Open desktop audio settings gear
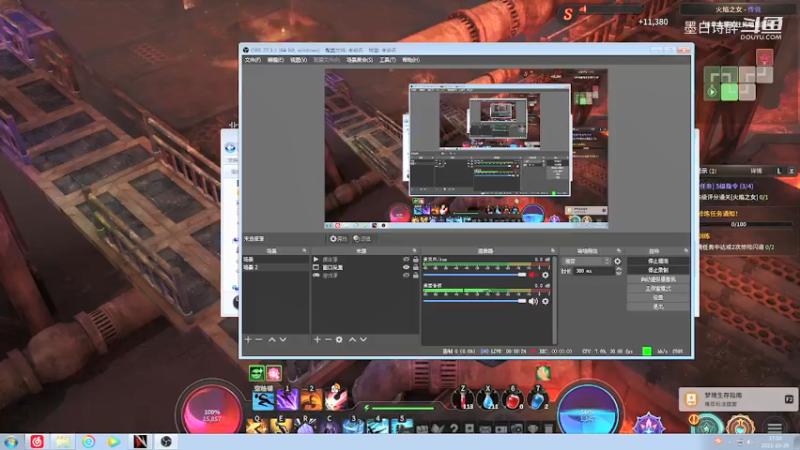800x450 pixels. tap(545, 301)
